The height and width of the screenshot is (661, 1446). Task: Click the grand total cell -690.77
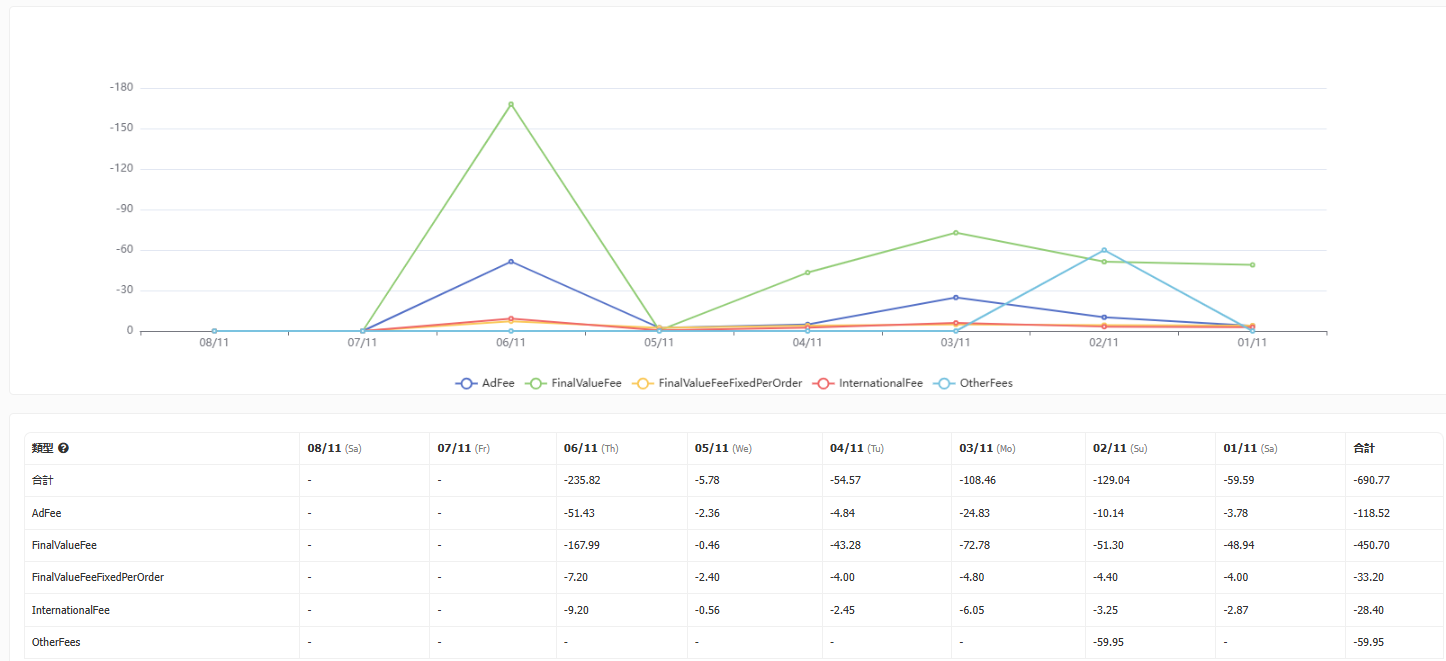point(1371,481)
